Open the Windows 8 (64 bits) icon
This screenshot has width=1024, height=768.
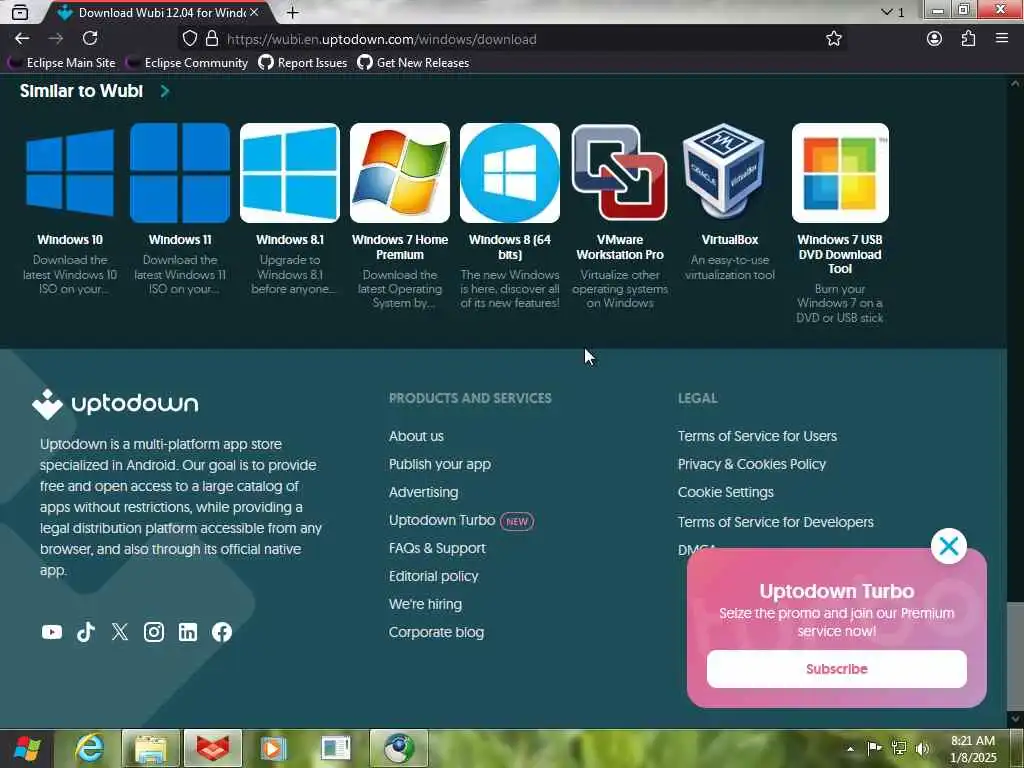[509, 173]
